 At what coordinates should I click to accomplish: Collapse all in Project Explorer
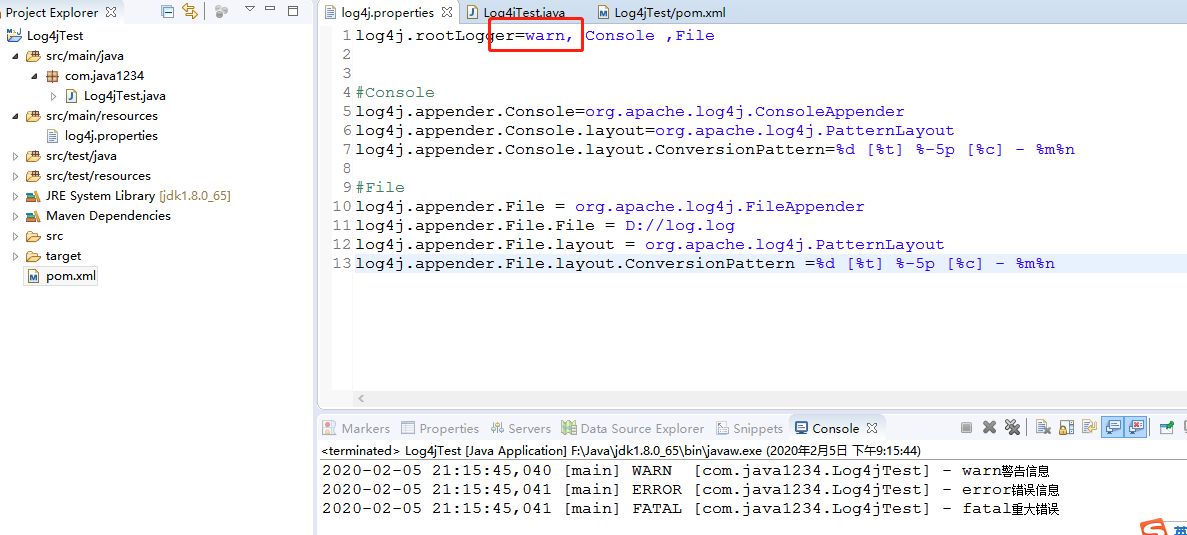pos(168,11)
